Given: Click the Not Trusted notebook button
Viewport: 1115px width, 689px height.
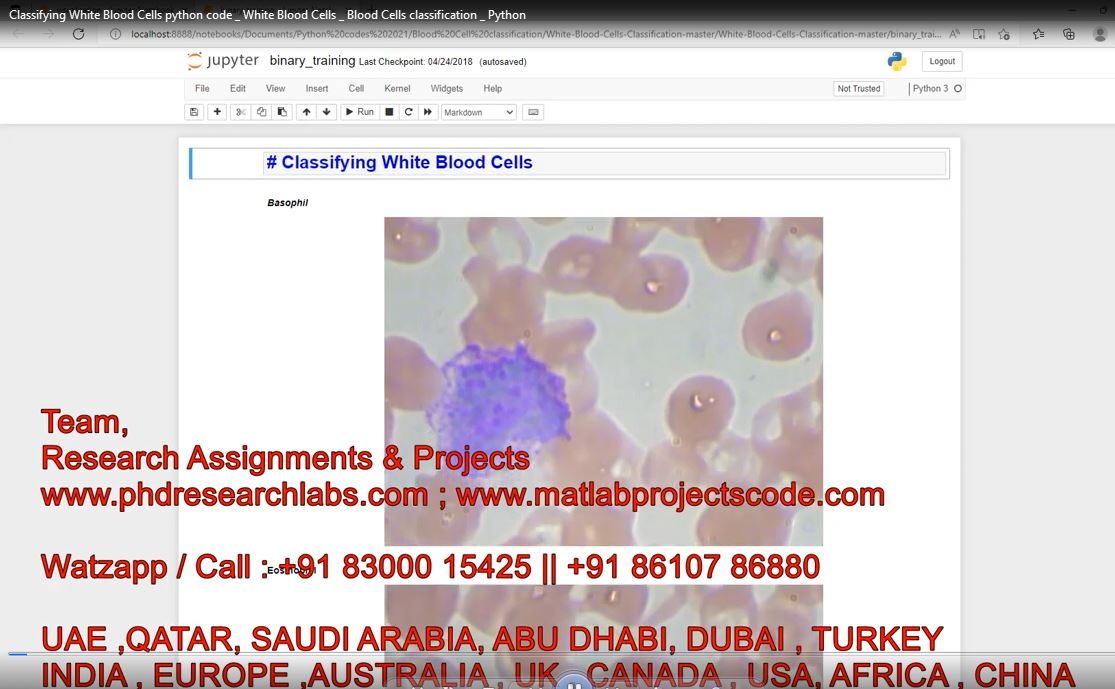Looking at the screenshot, I should point(859,88).
